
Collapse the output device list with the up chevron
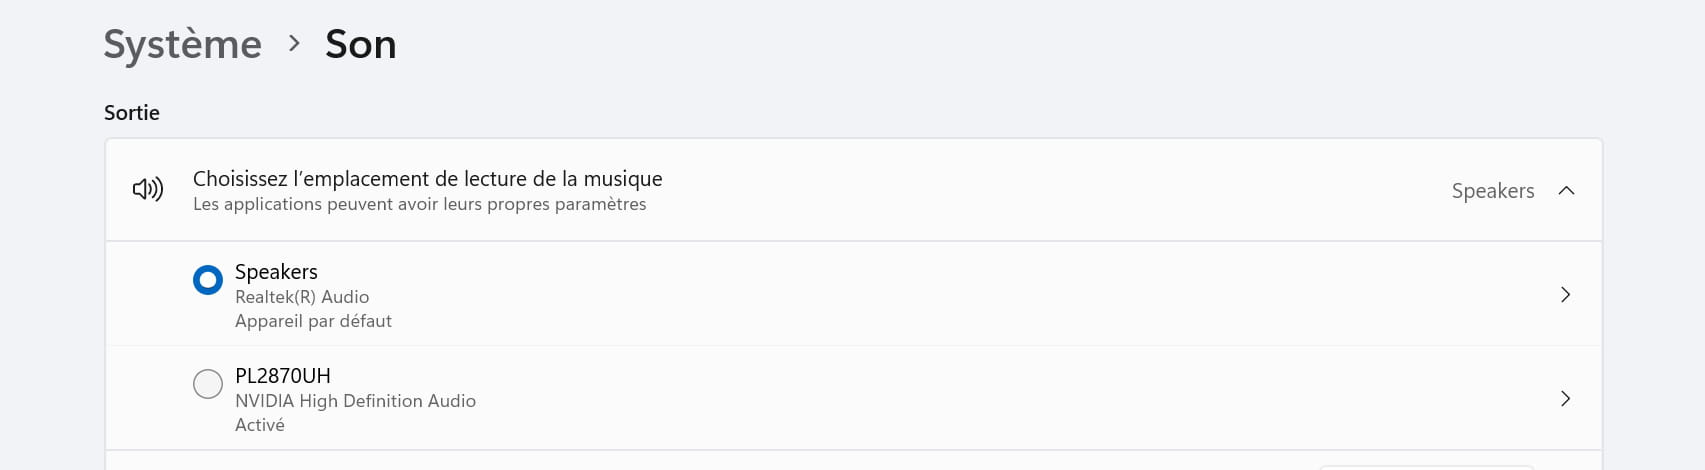[x=1566, y=190]
